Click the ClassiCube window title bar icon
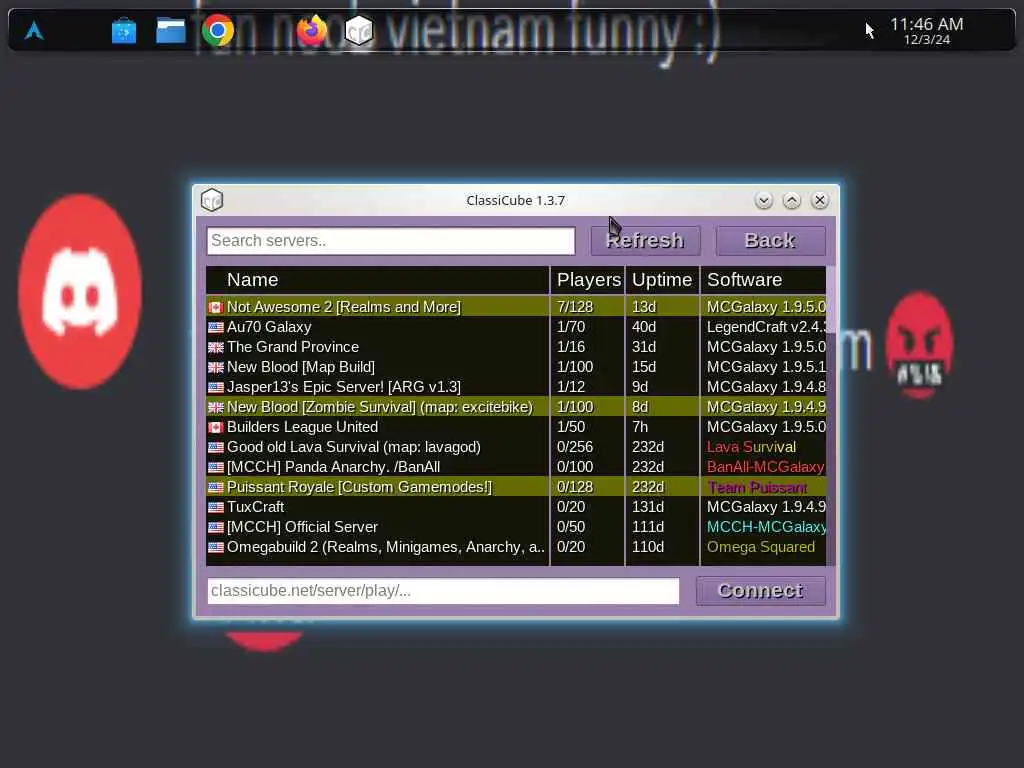1024x768 pixels. coord(212,200)
